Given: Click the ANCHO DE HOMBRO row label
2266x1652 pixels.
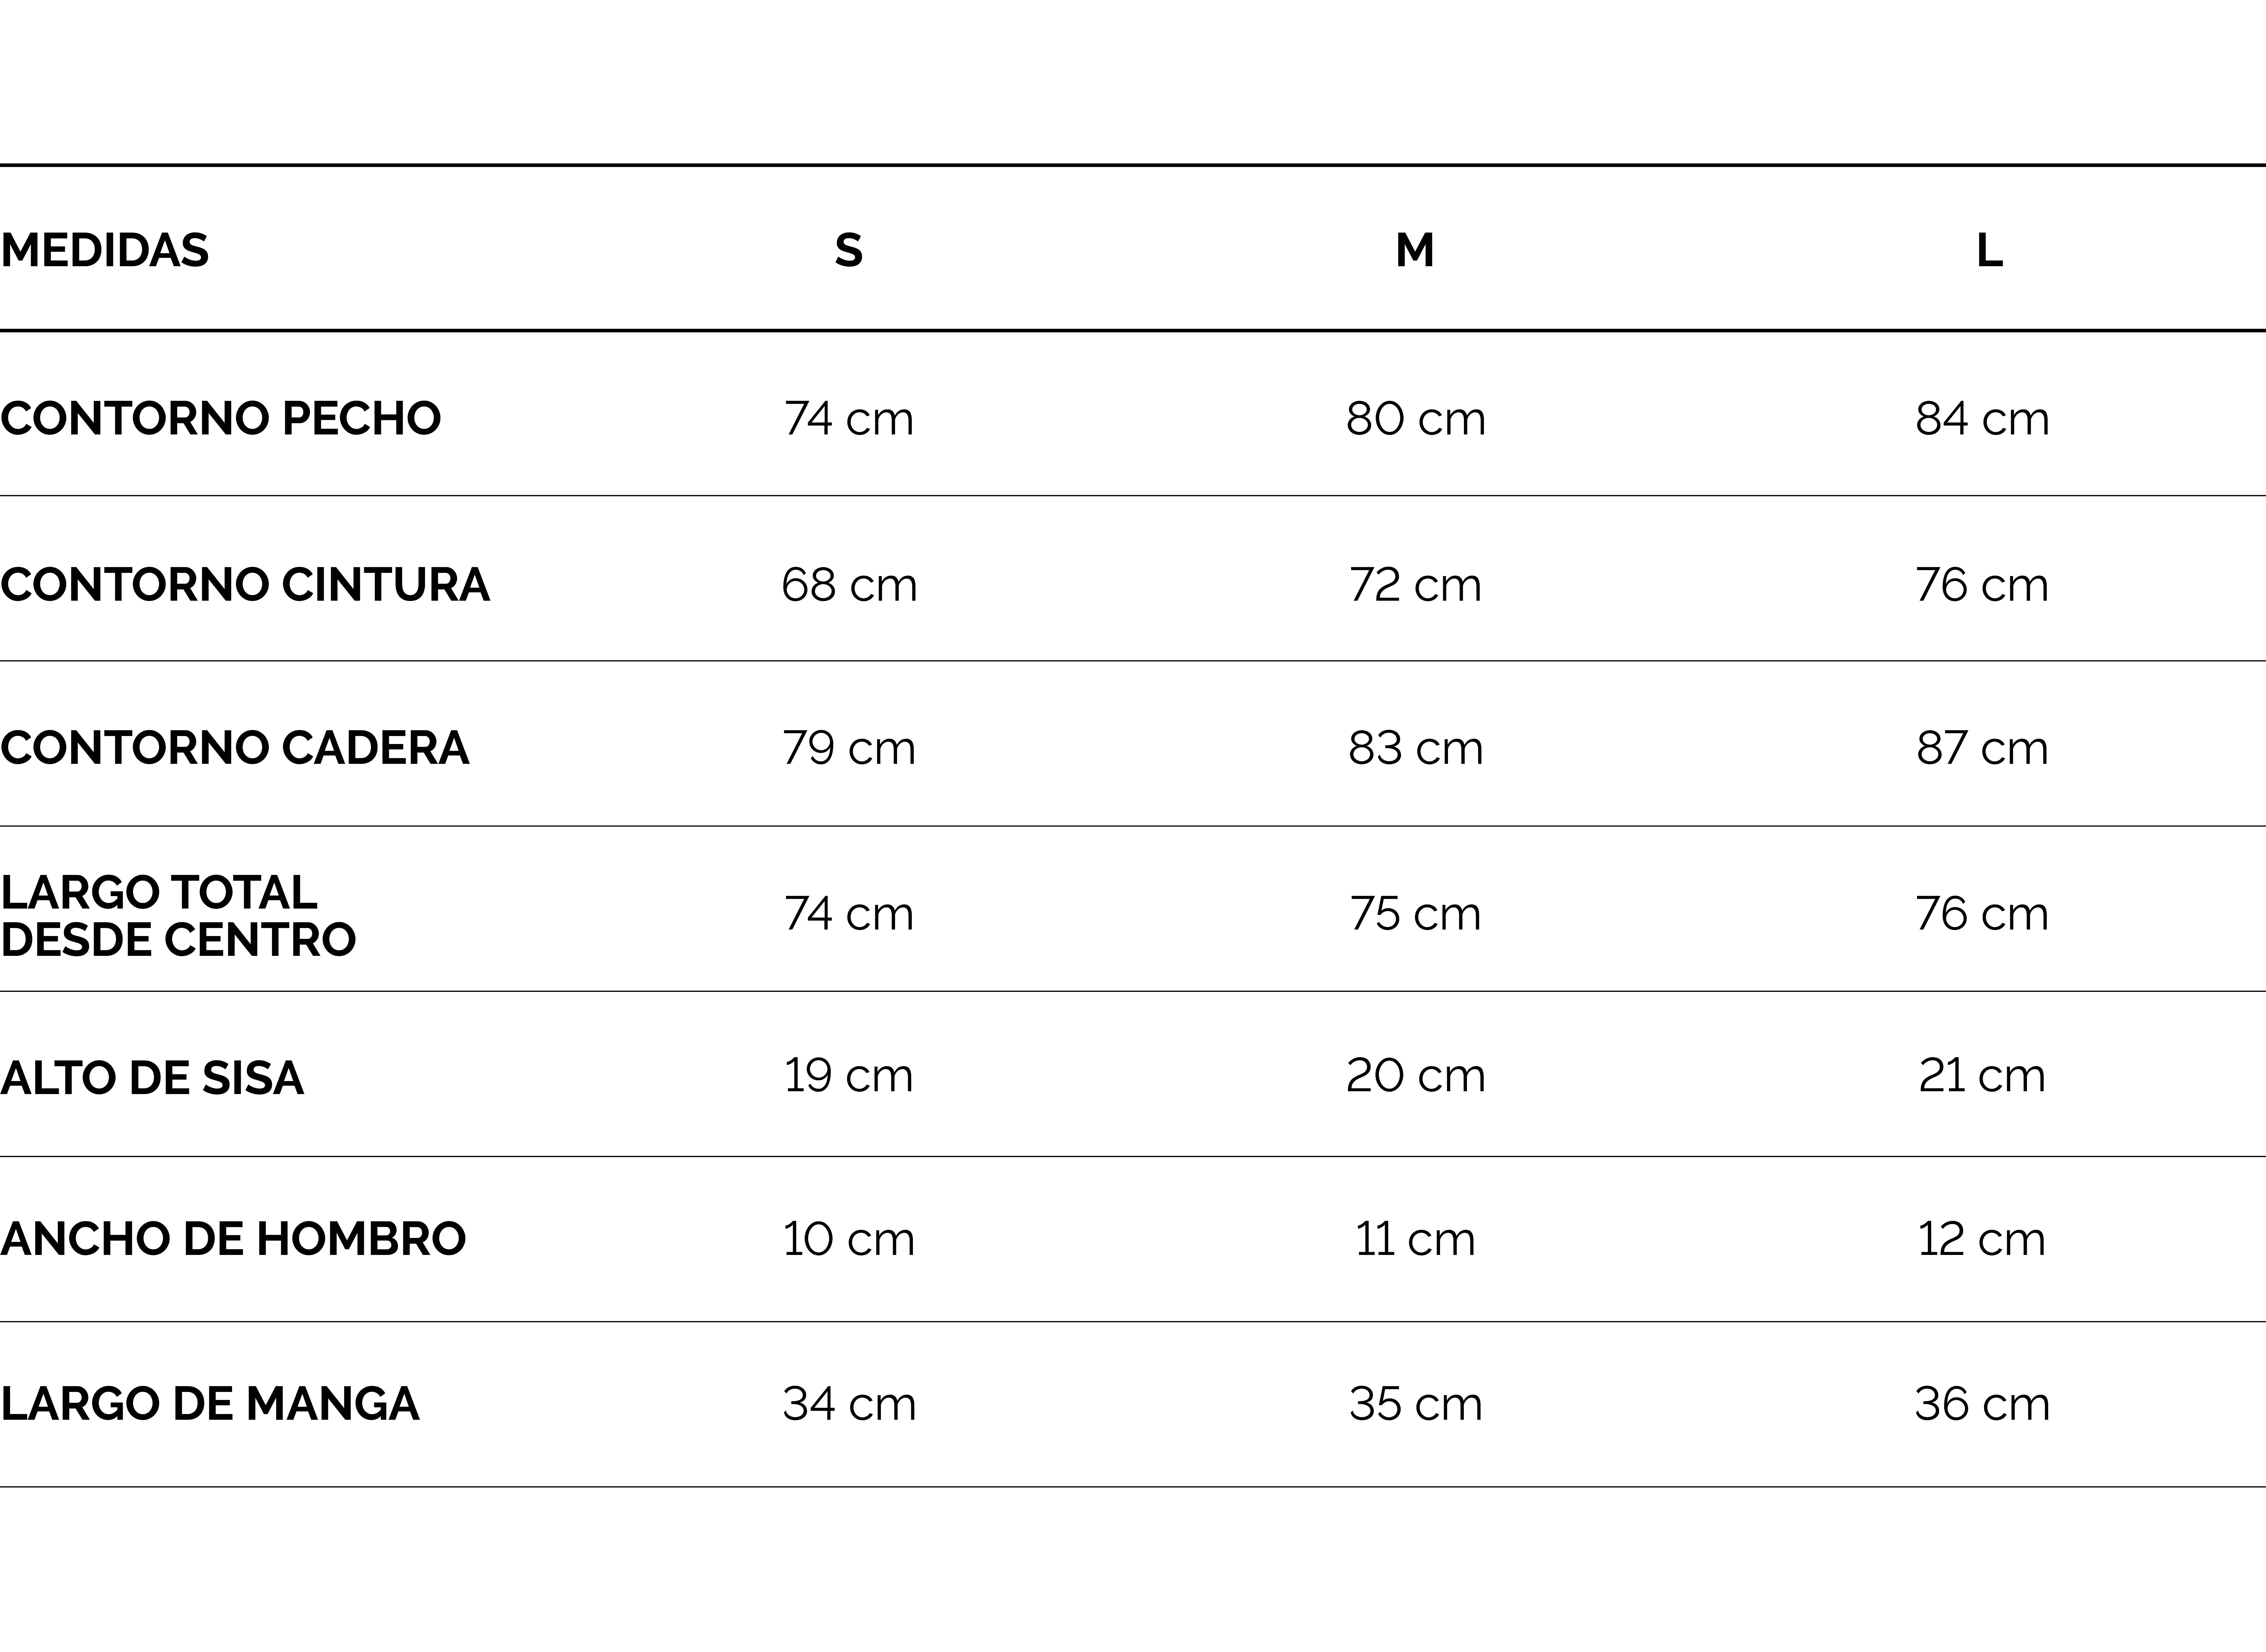Looking at the screenshot, I should [233, 1239].
